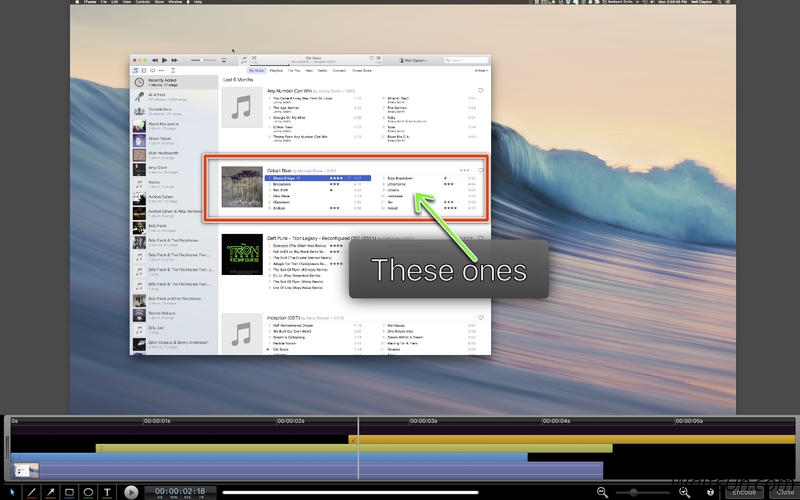The image size is (800, 500).
Task: Click the timecode display field
Action: tap(180, 492)
